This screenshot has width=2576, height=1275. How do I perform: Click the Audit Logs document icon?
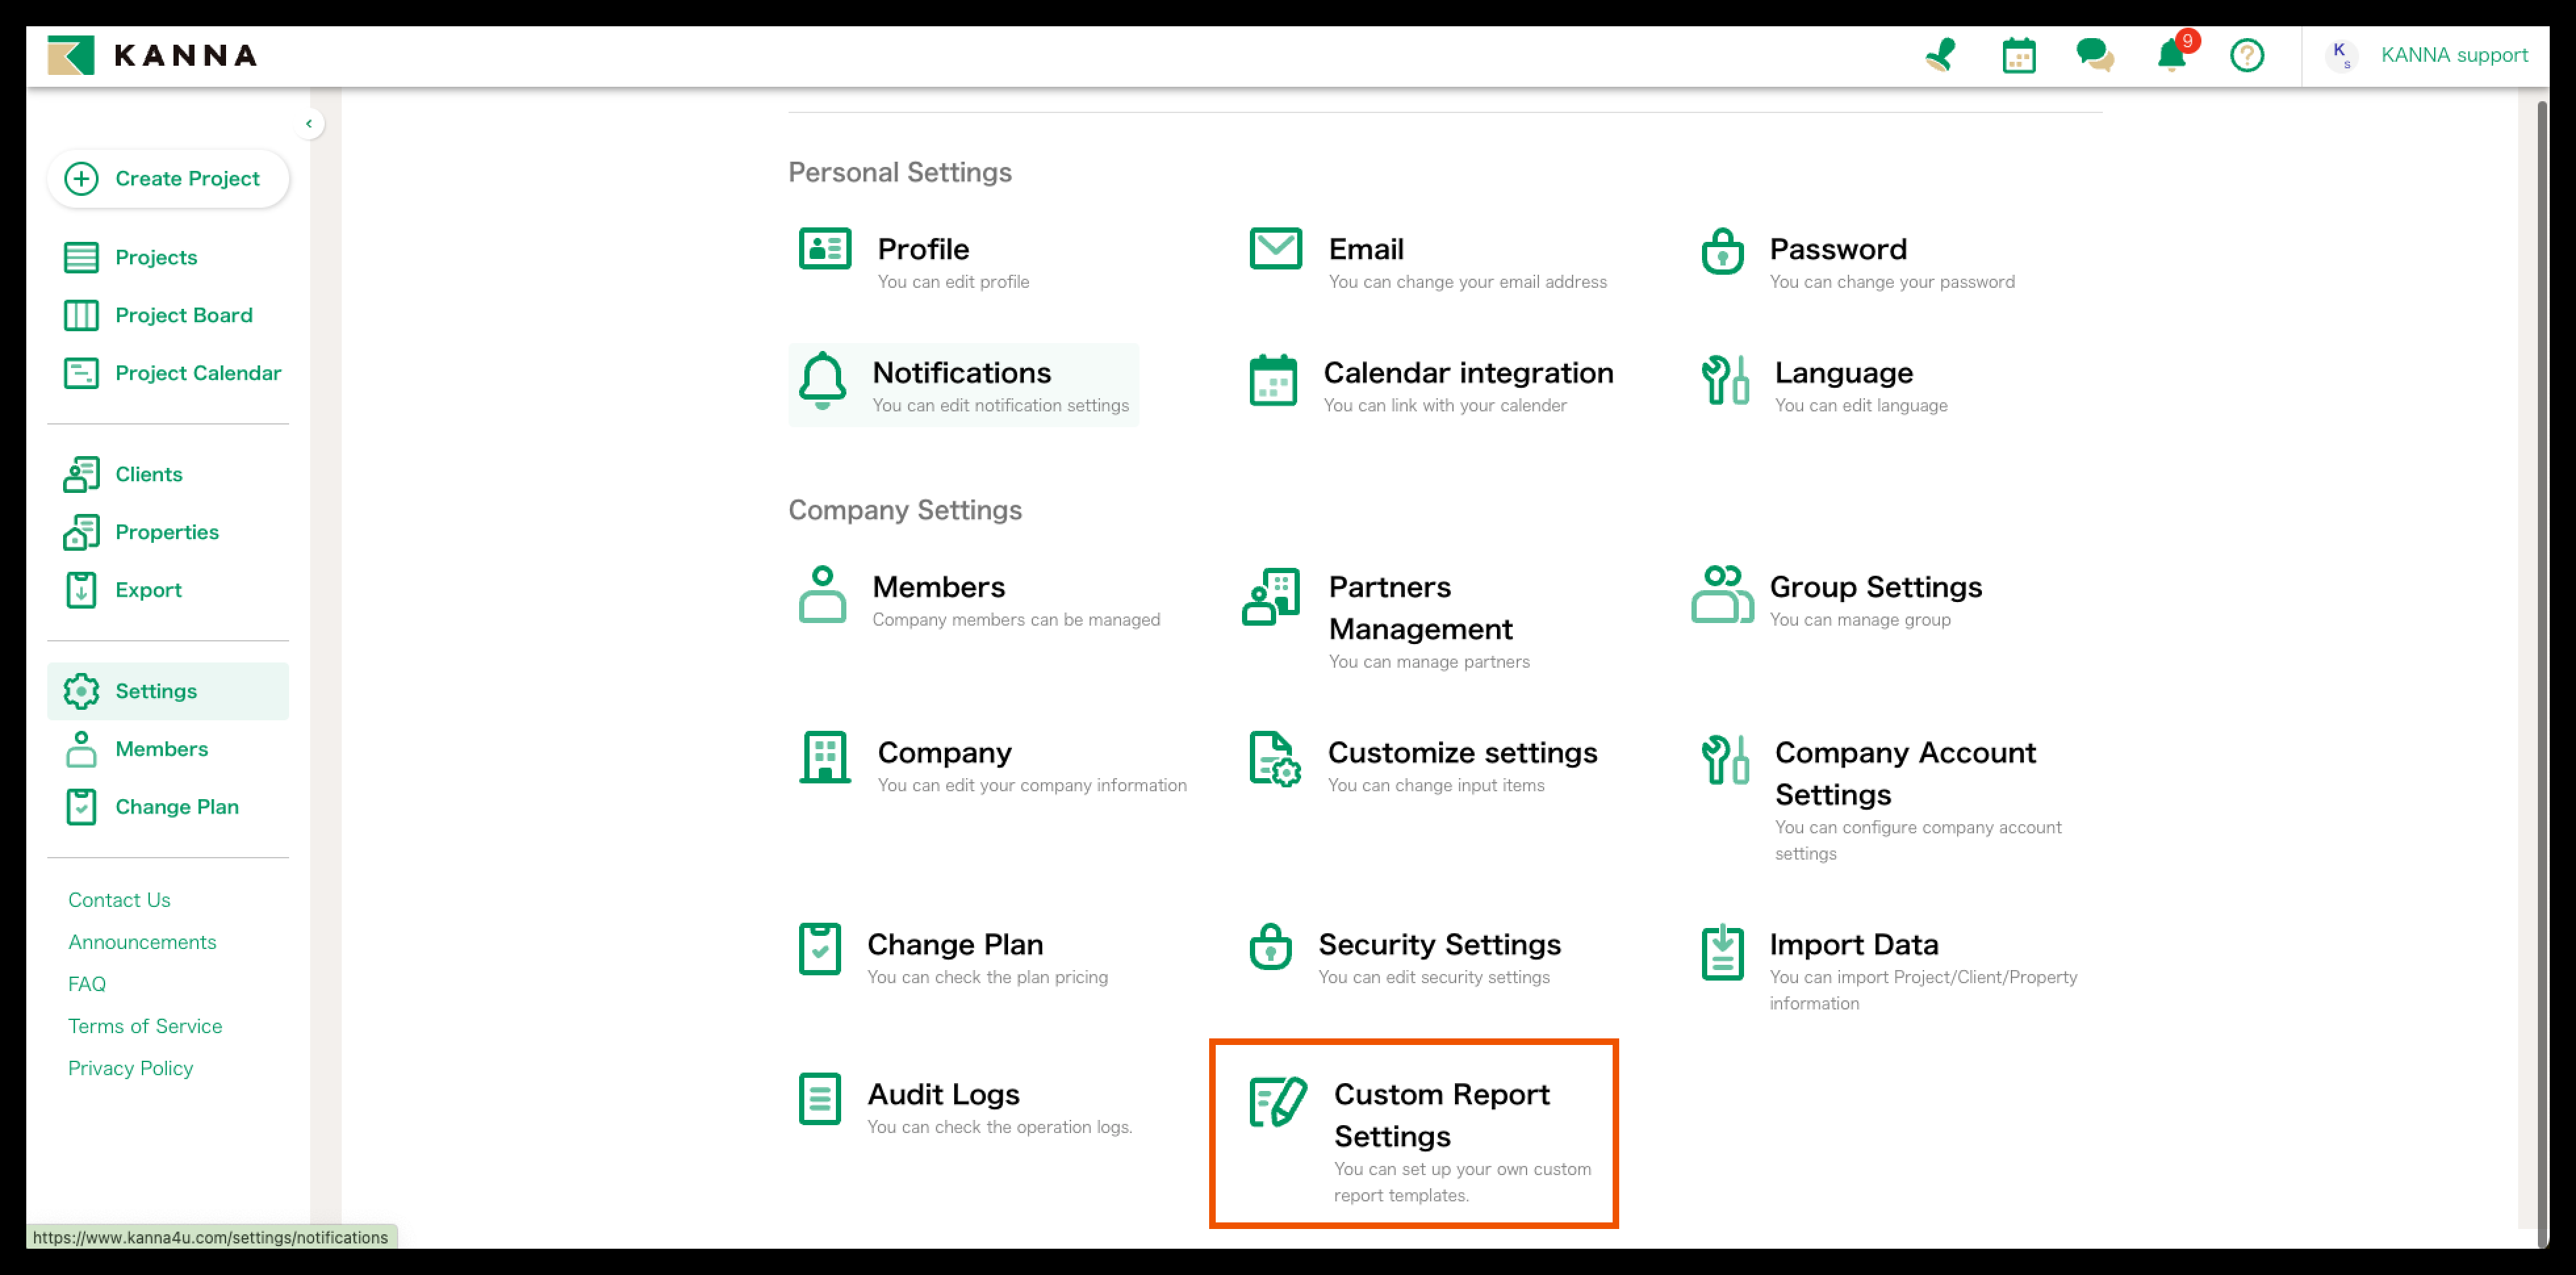point(819,1099)
